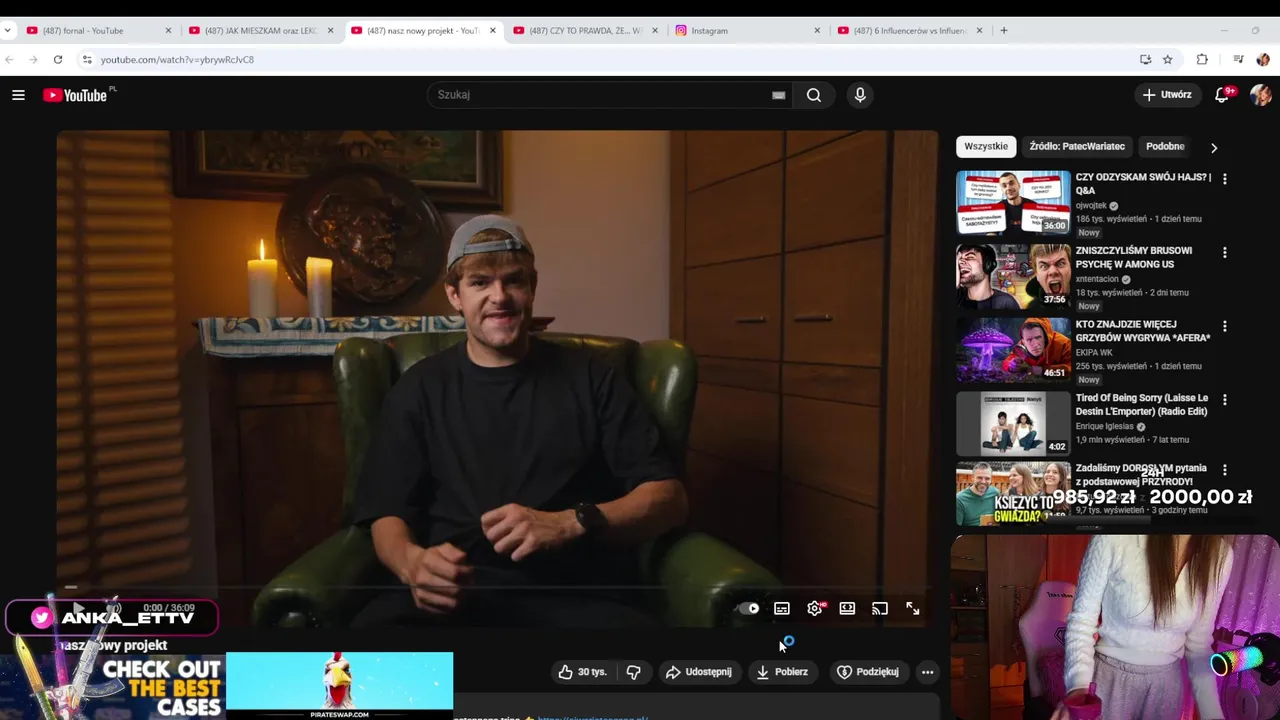View site information icon in address bar

click(87, 60)
